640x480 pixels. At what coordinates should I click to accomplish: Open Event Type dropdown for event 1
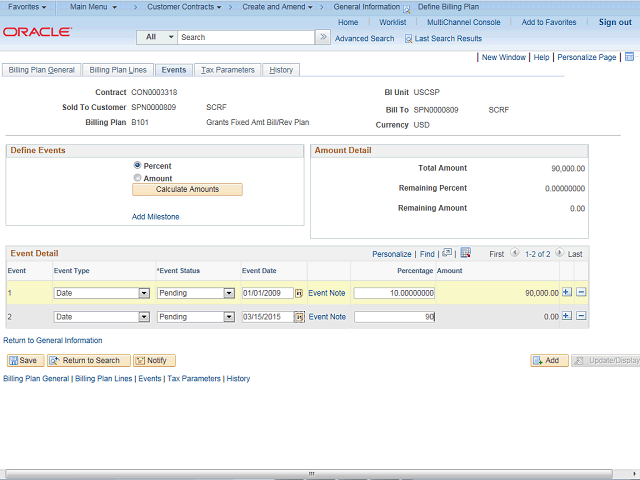tap(144, 293)
